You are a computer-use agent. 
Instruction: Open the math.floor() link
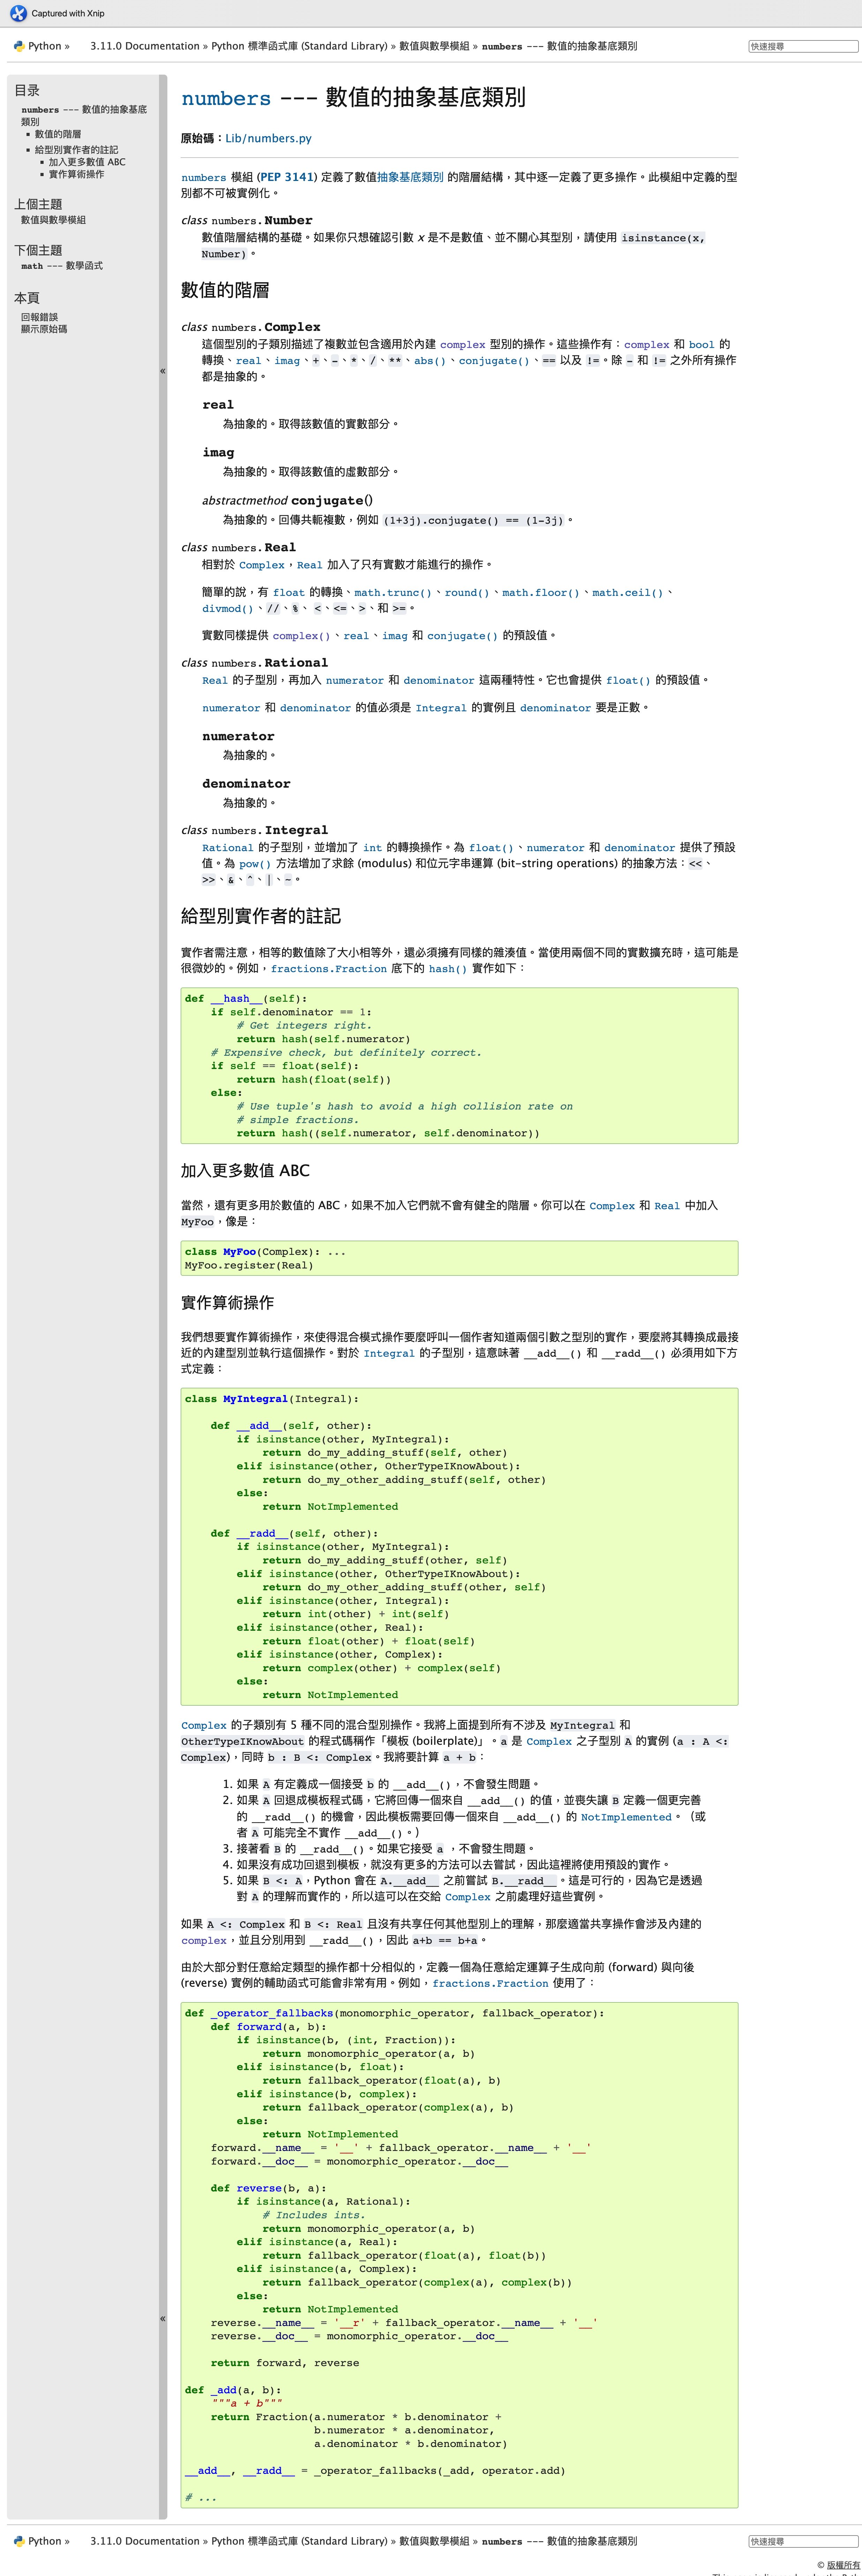(x=540, y=593)
